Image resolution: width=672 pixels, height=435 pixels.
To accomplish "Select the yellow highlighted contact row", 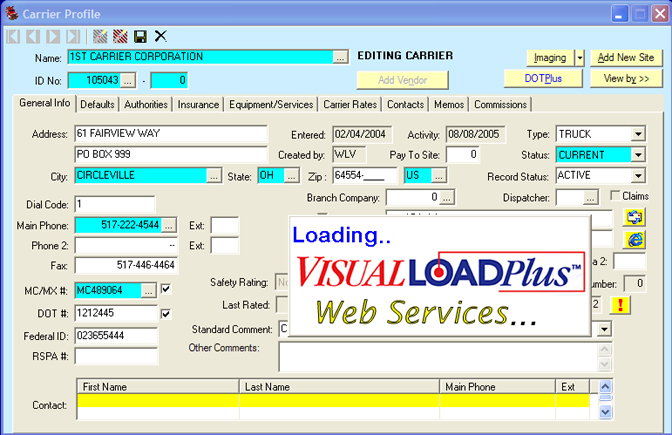I will coord(333,401).
